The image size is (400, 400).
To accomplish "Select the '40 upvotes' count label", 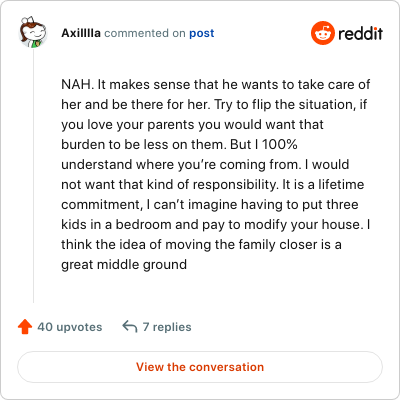I will (x=70, y=327).
